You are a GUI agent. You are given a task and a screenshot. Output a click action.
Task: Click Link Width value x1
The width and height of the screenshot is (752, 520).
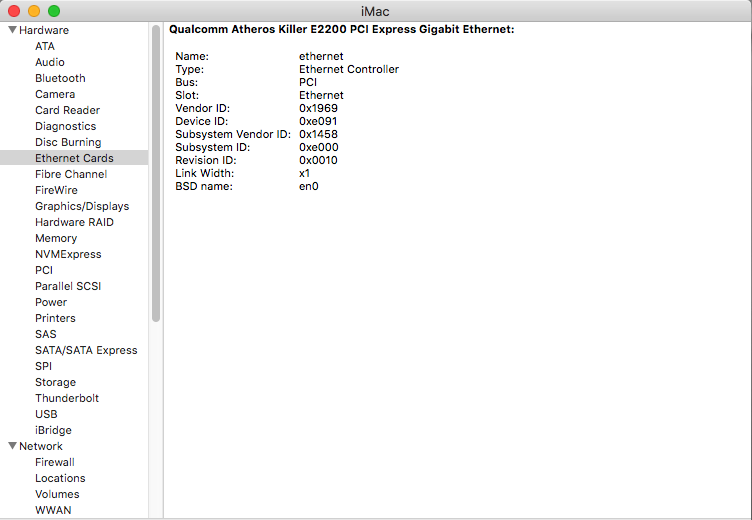pos(304,173)
